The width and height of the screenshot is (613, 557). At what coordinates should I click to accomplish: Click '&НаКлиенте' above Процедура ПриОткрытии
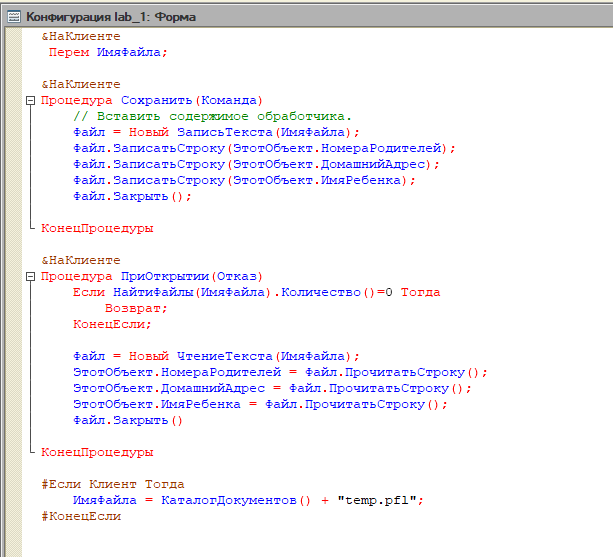pos(81,260)
